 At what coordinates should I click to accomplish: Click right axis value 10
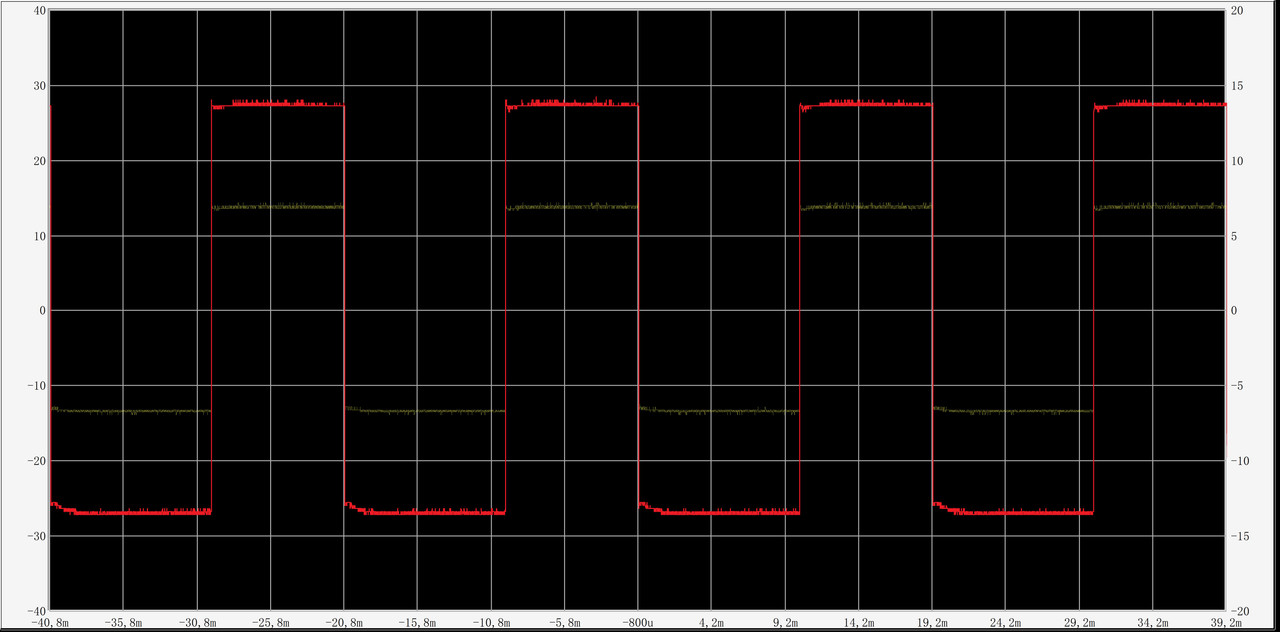point(1236,160)
